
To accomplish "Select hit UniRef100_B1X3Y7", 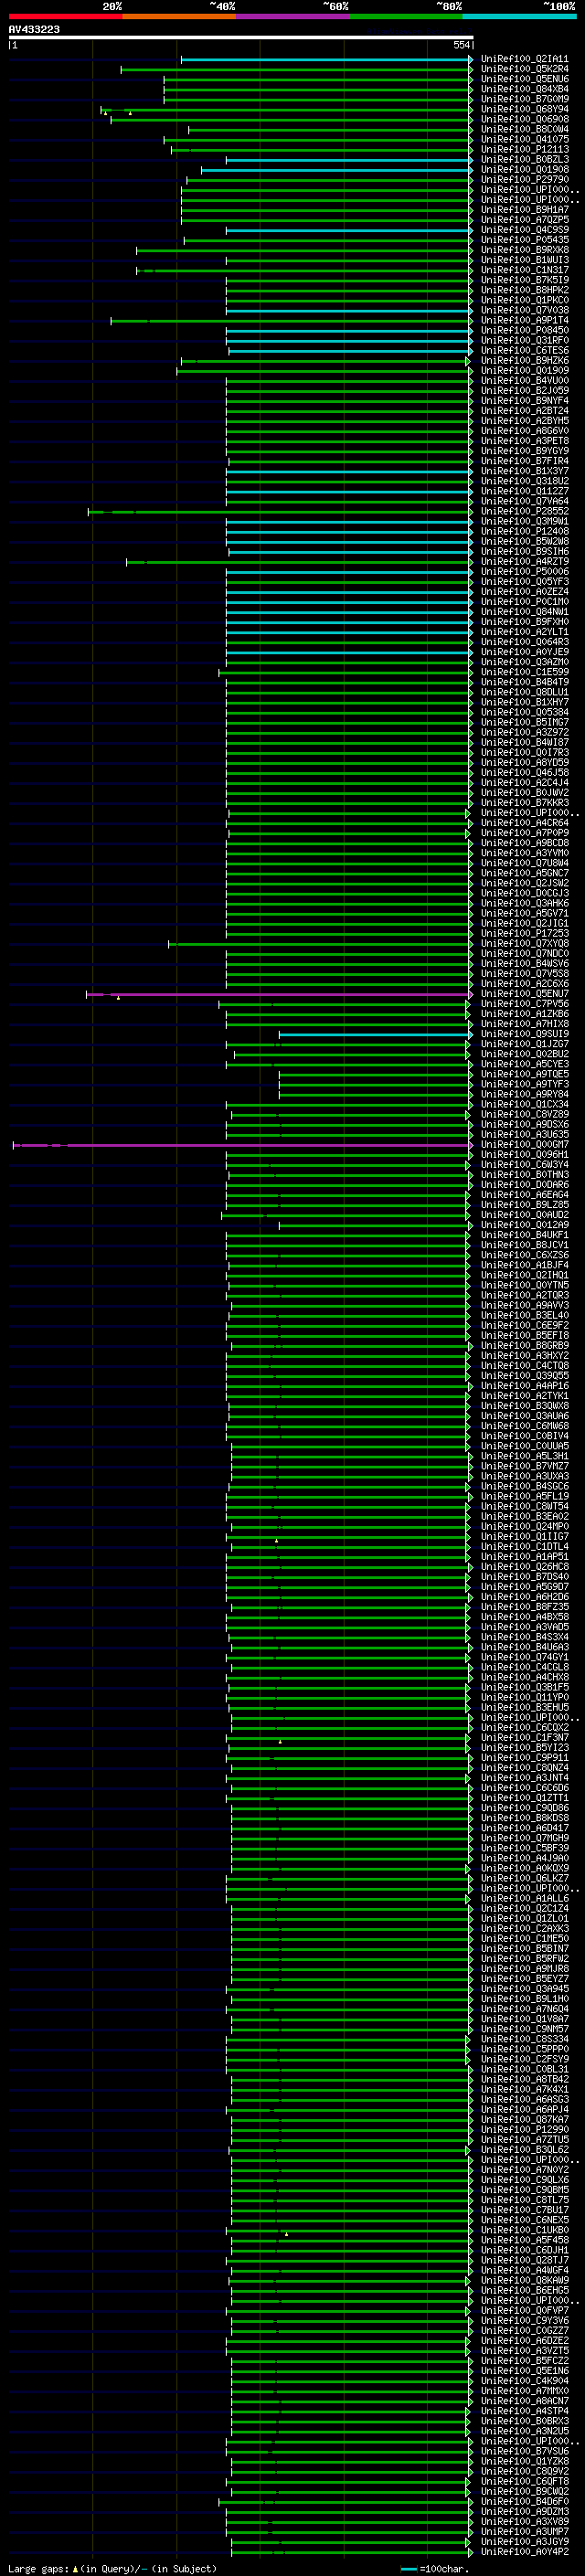I will tap(524, 471).
